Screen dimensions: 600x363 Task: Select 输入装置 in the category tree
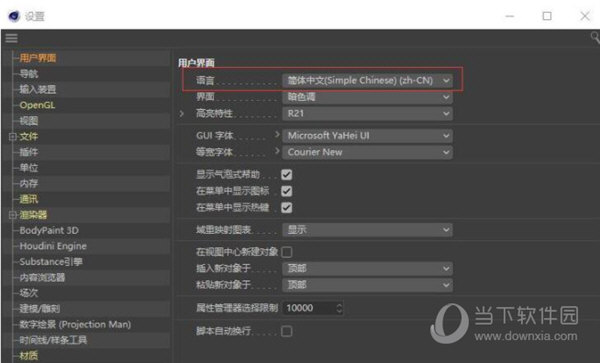tap(38, 90)
